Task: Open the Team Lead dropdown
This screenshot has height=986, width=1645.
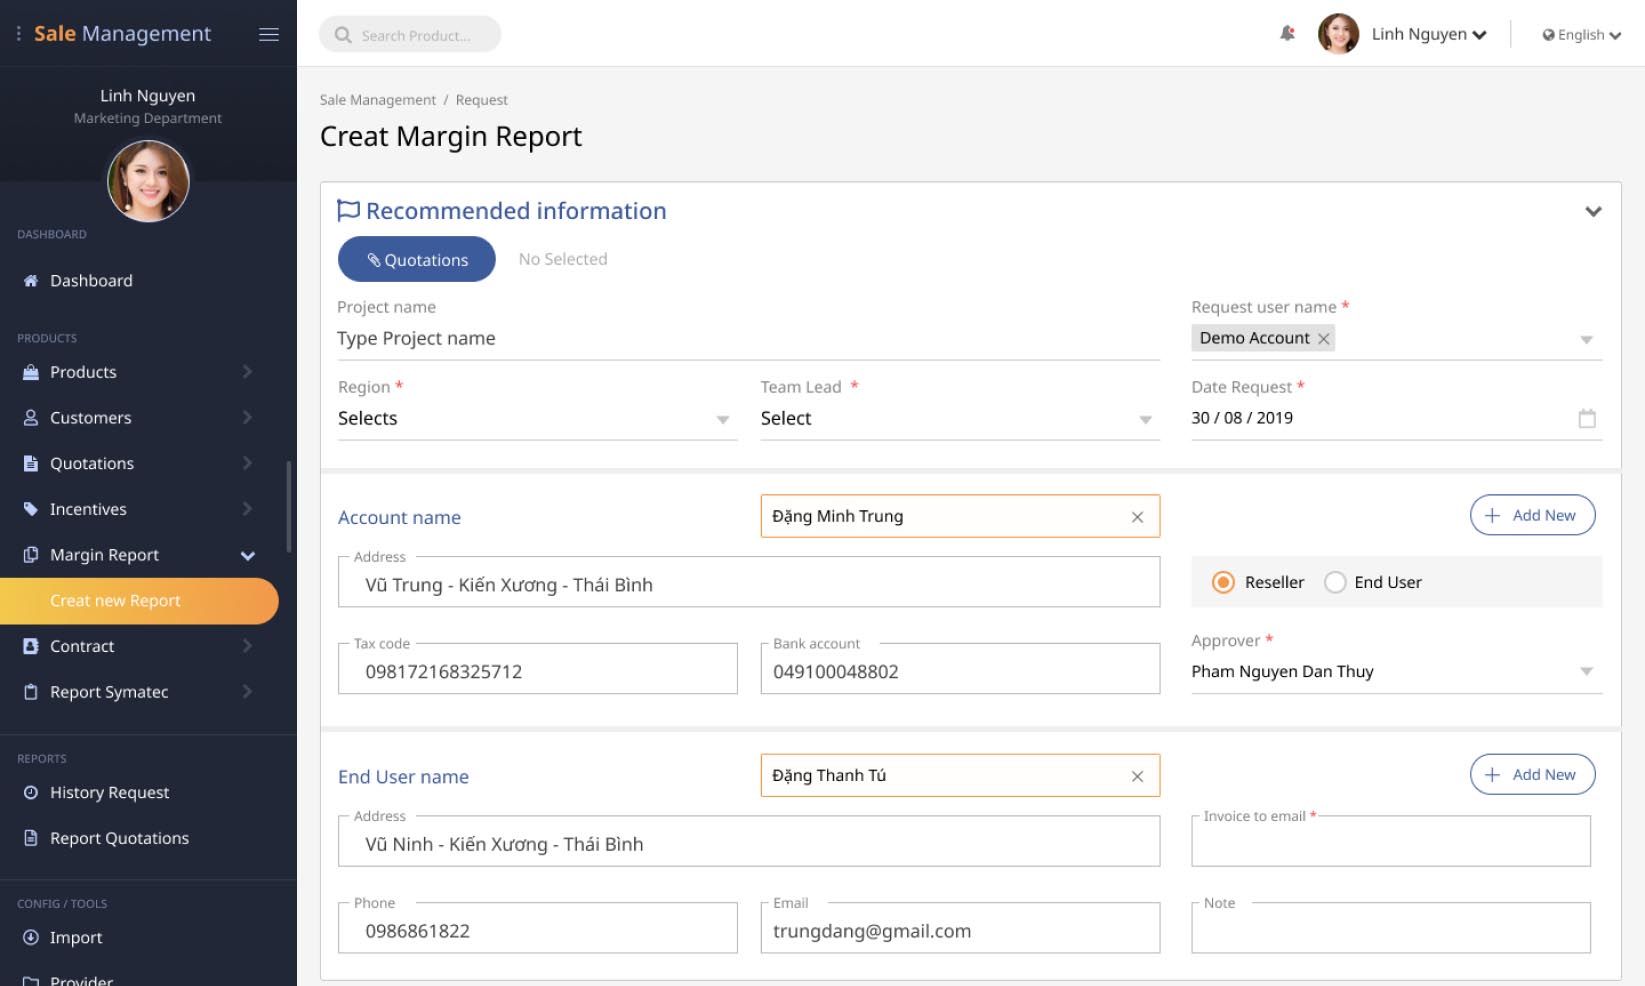Action: click(x=1145, y=420)
